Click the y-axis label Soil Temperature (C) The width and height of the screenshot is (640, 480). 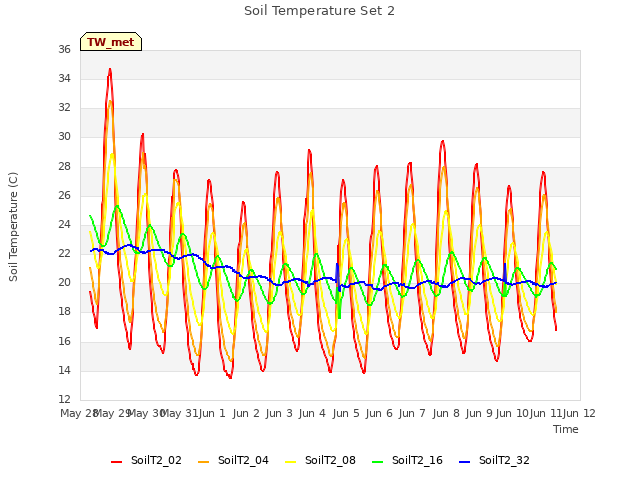(x=13, y=227)
